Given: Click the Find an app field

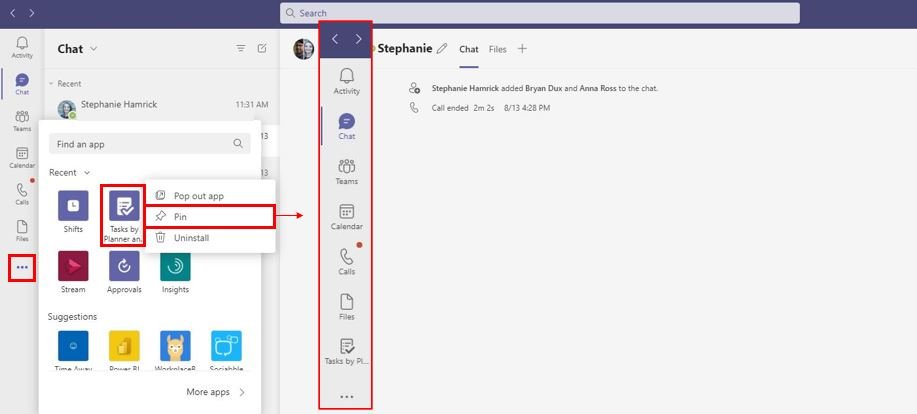Looking at the screenshot, I should (x=150, y=143).
